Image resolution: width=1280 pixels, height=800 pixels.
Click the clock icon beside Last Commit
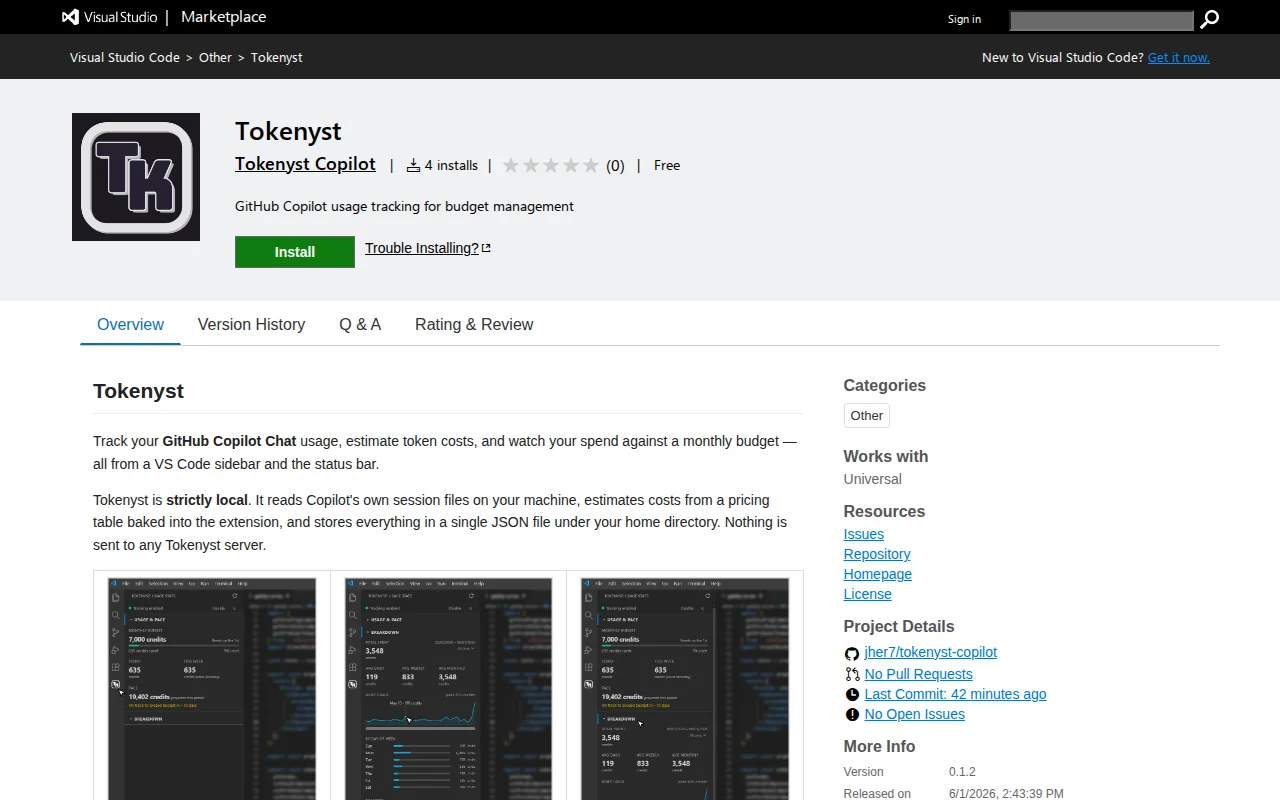tap(852, 694)
